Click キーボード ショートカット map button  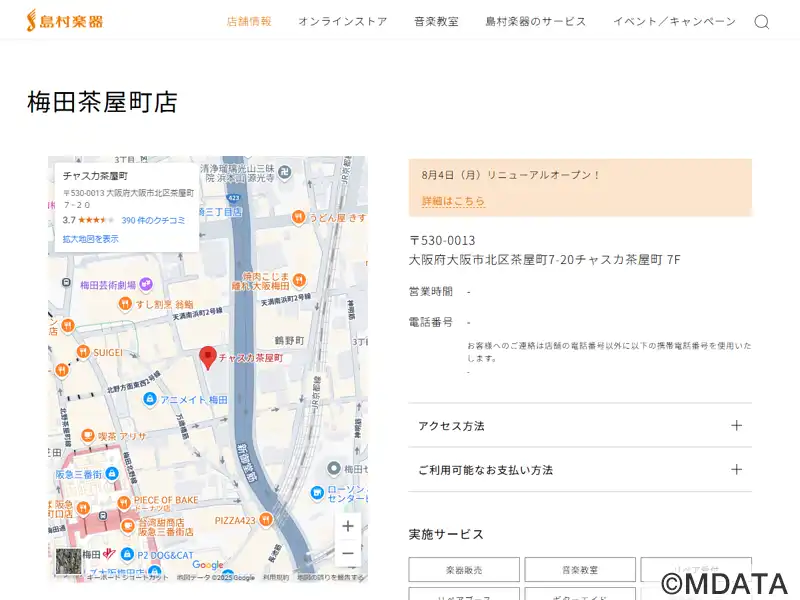(x=128, y=578)
